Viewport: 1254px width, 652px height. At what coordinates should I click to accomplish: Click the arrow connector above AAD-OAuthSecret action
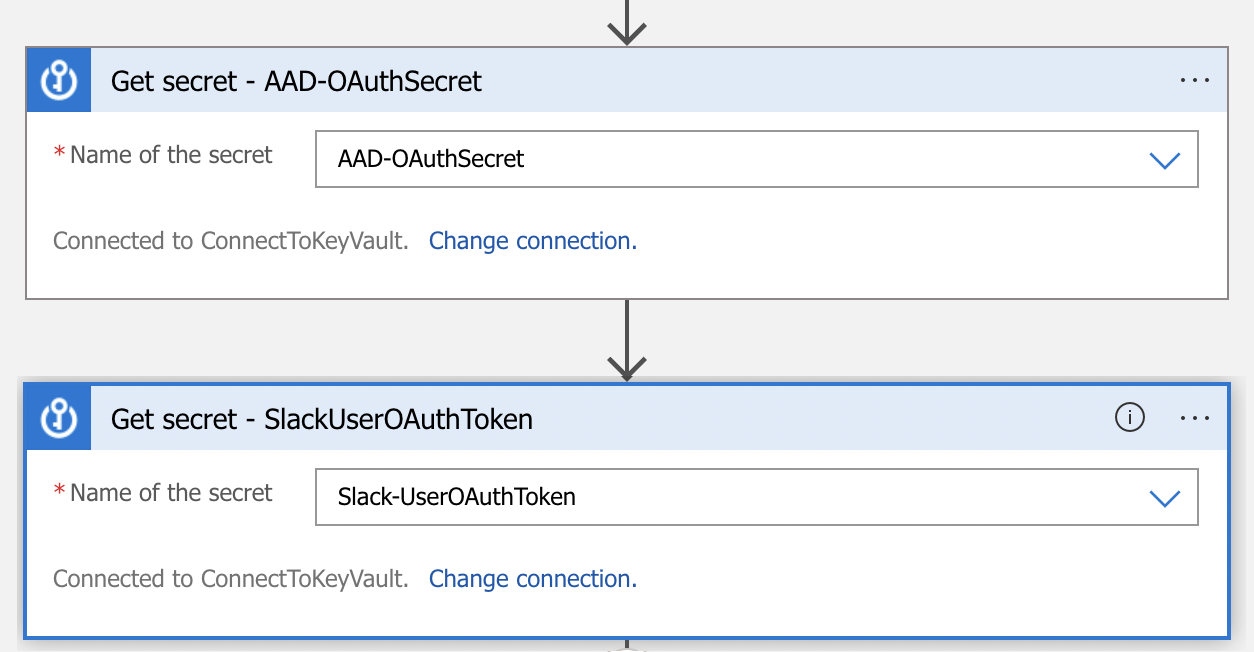626,22
